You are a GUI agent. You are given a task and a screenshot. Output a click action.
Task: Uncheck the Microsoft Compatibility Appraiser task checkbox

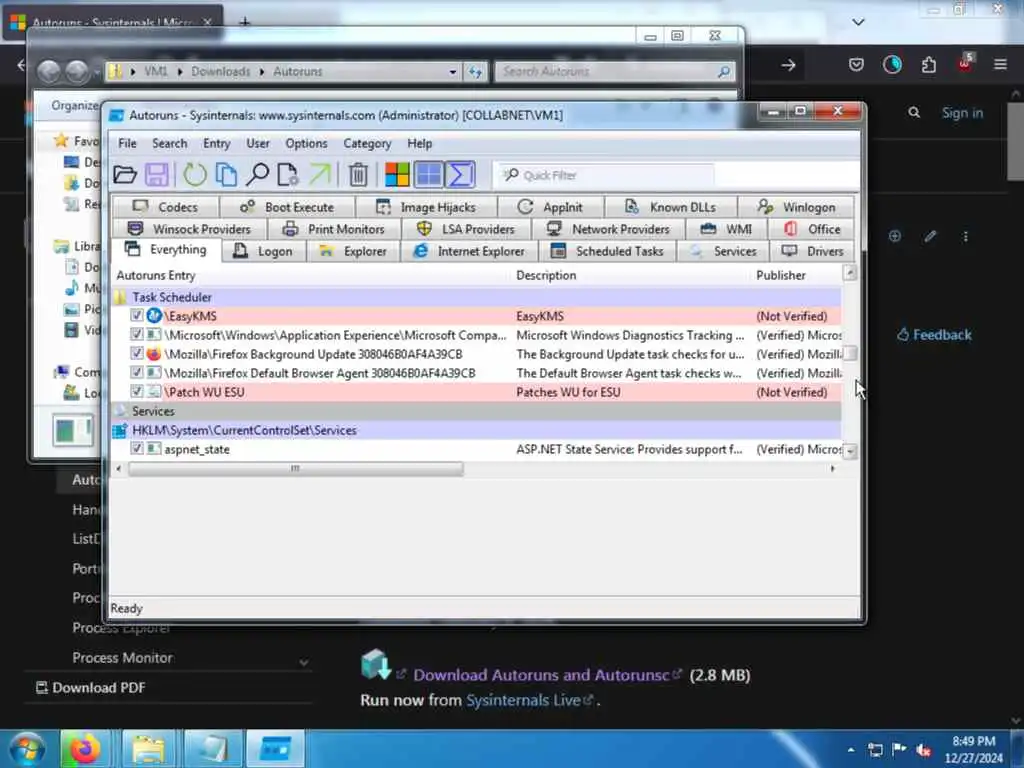[136, 334]
